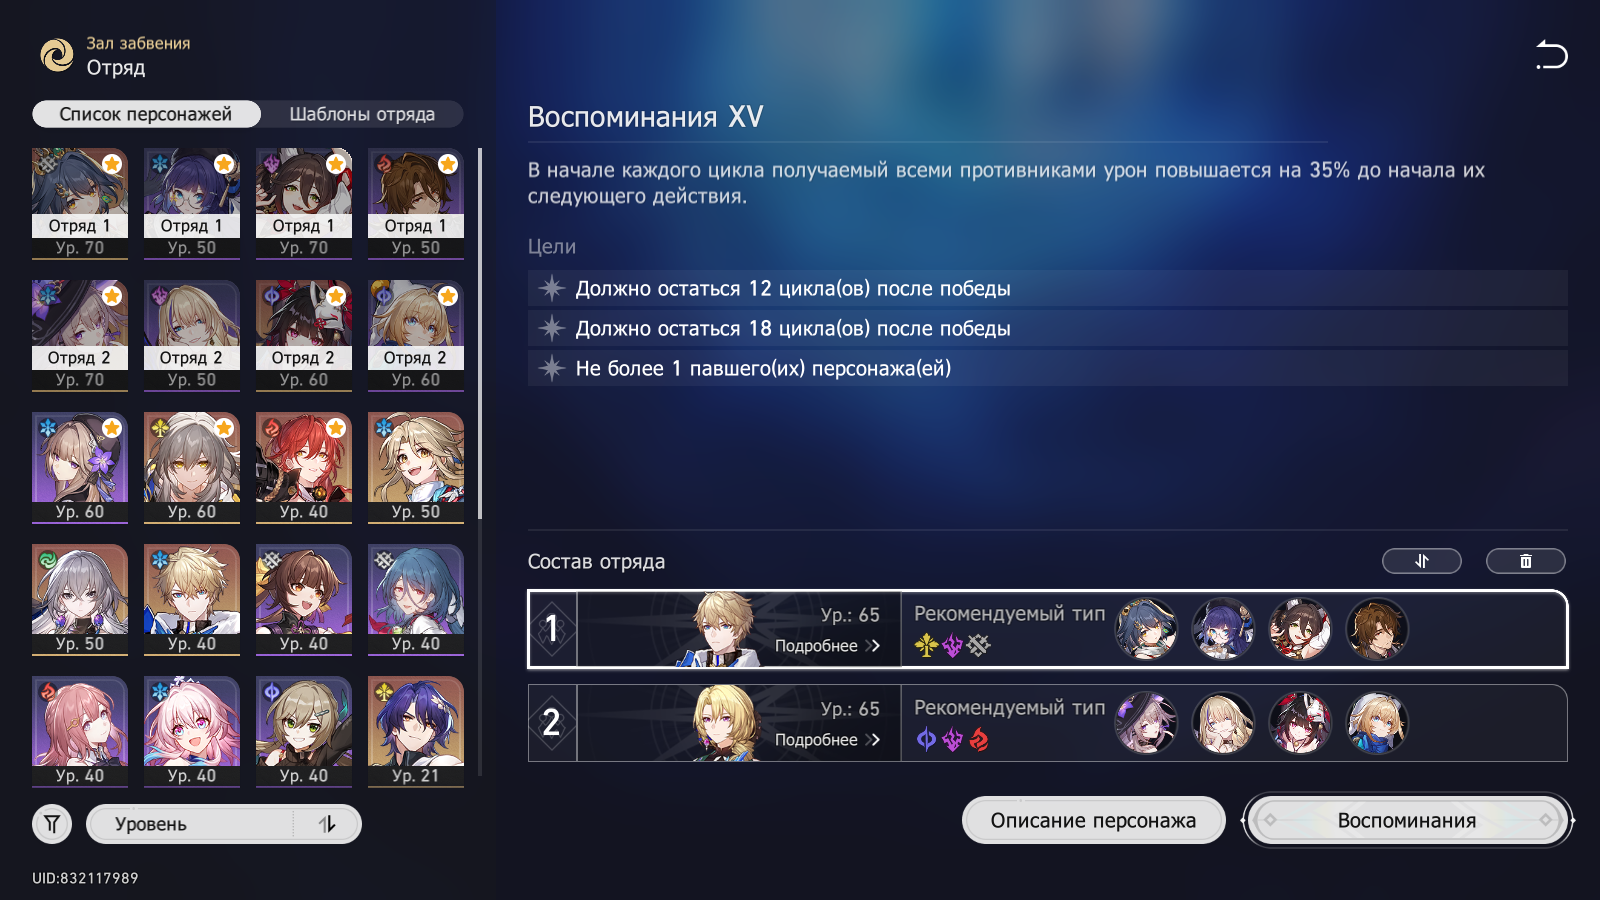Clear the squad with the trash icon
This screenshot has width=1600, height=900.
(x=1525, y=561)
